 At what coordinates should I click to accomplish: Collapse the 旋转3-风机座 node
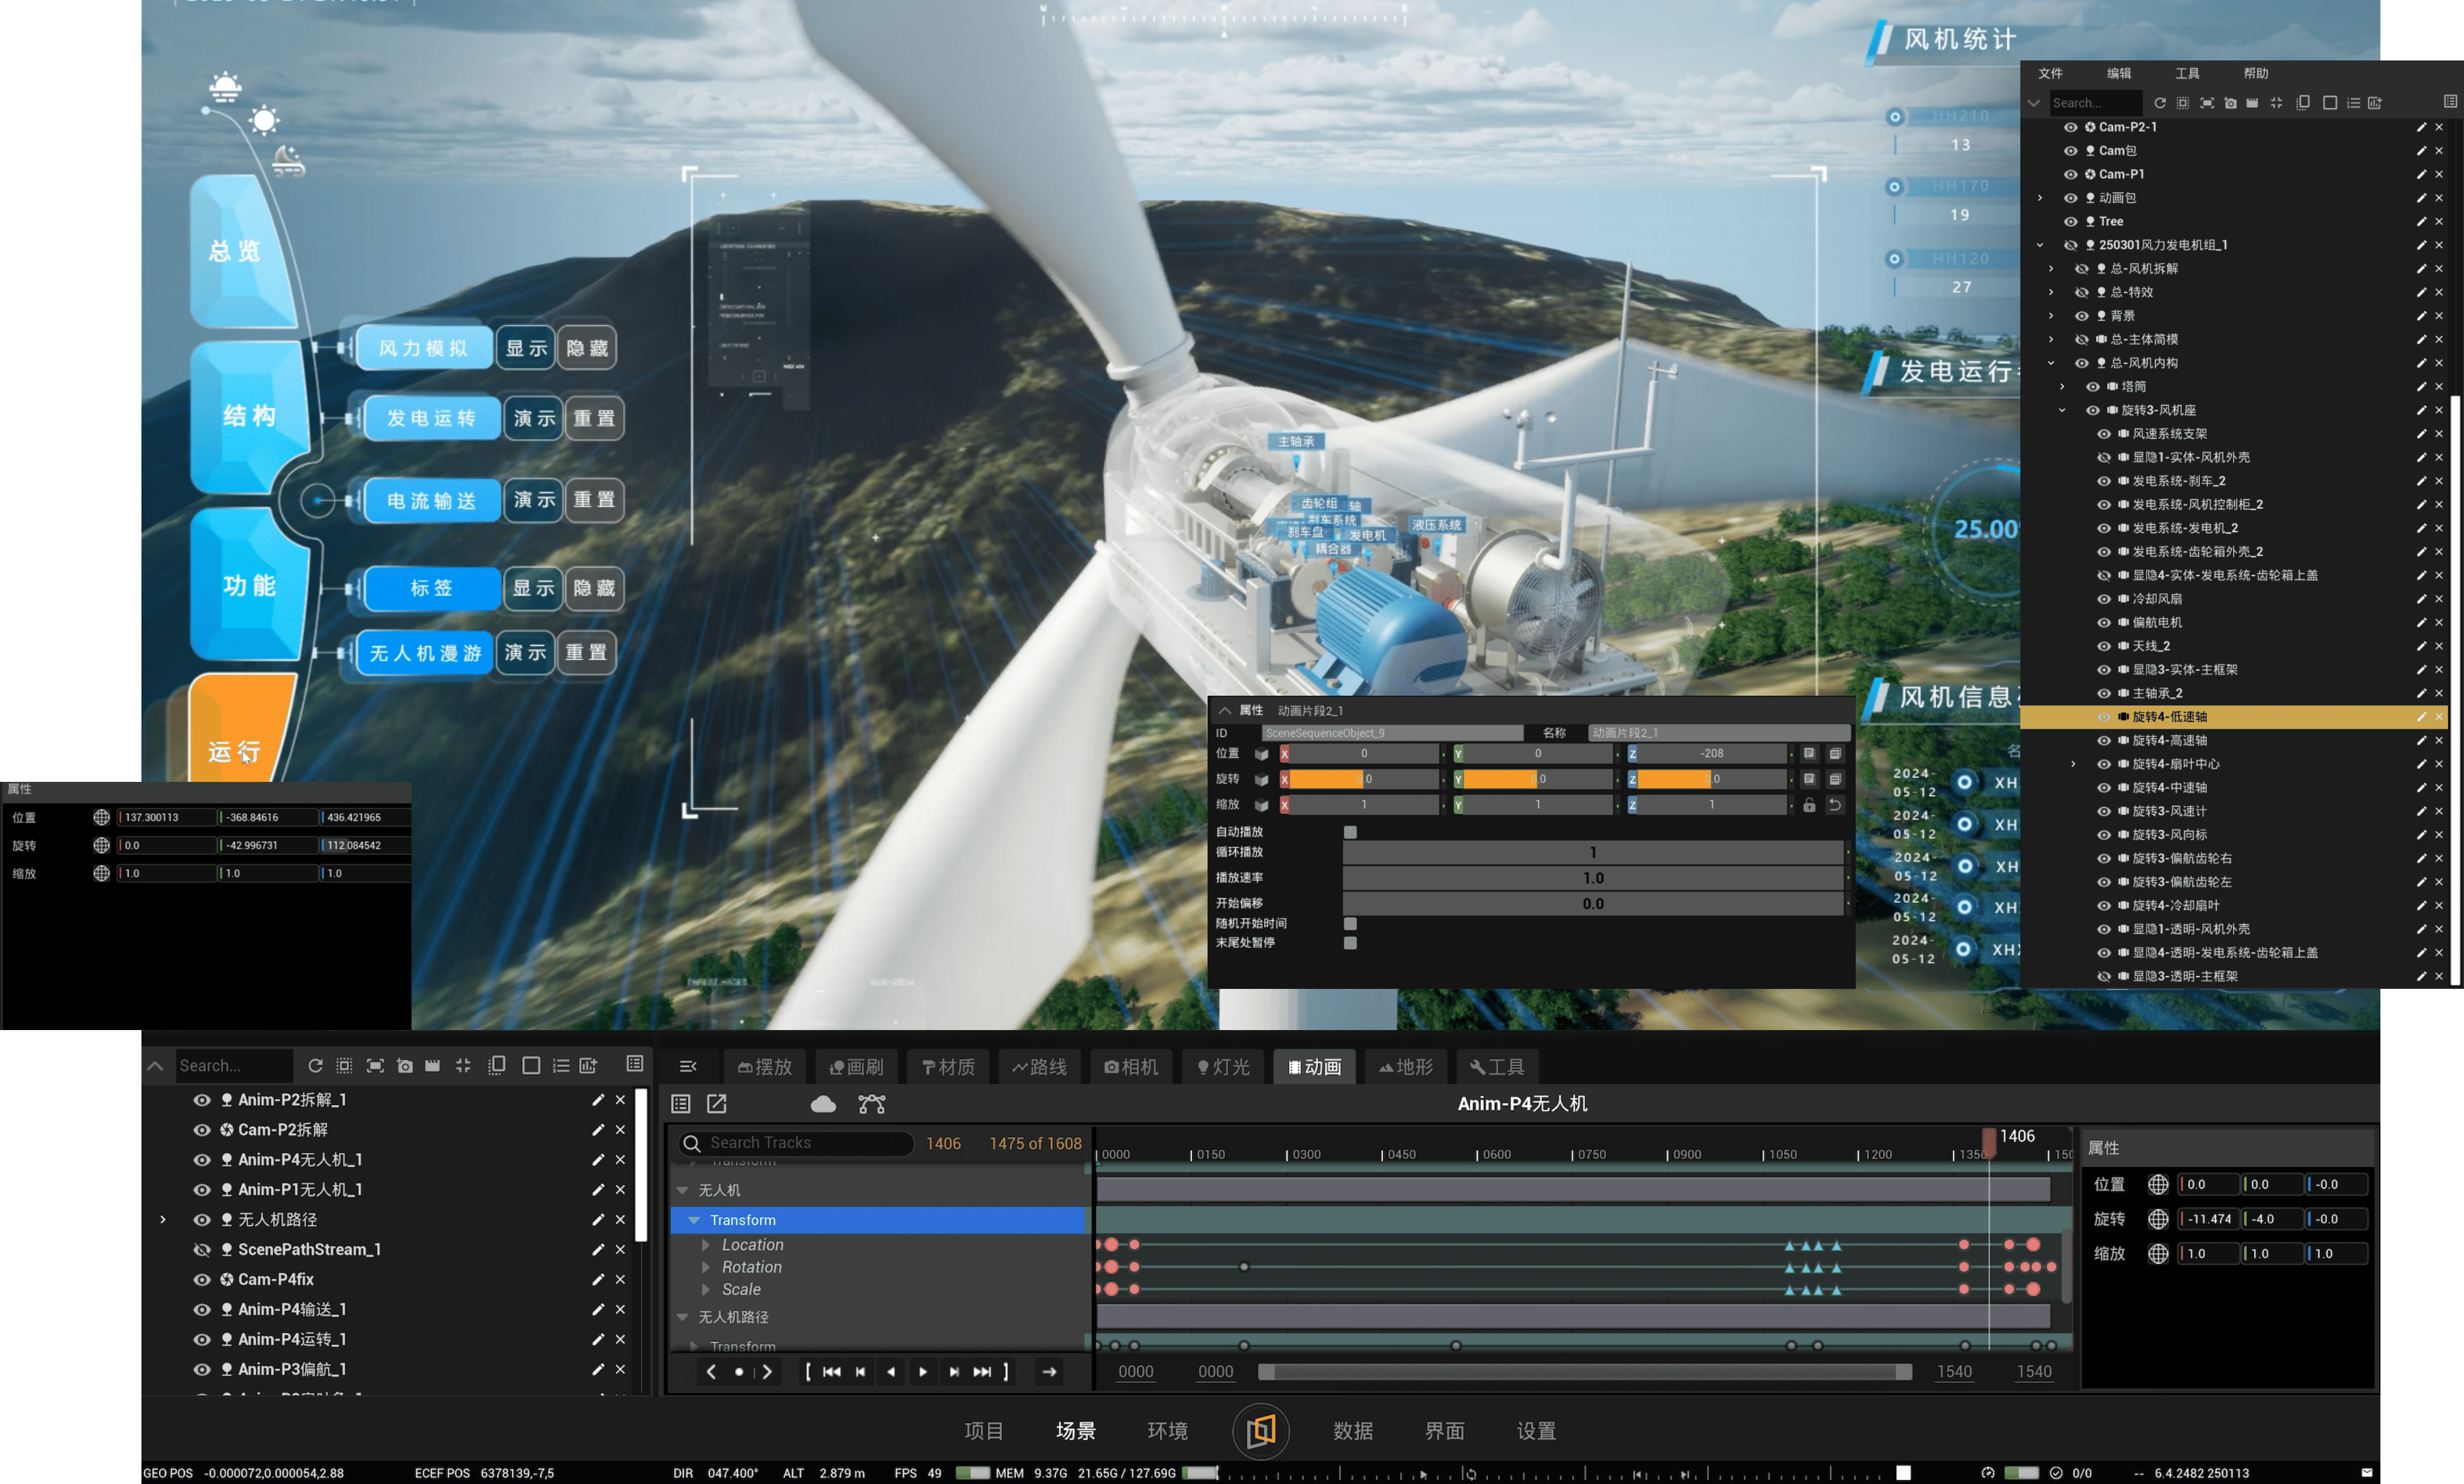point(2062,410)
